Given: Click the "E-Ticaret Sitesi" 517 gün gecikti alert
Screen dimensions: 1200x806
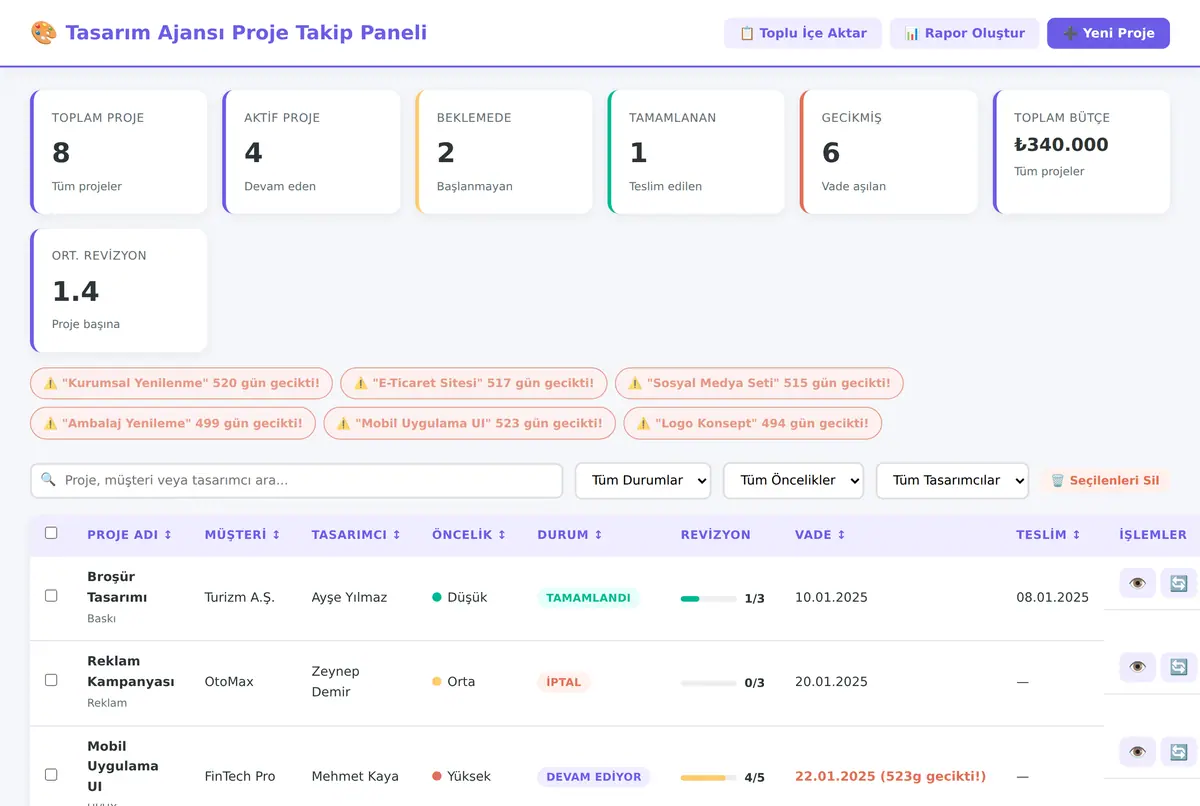Looking at the screenshot, I should (474, 383).
